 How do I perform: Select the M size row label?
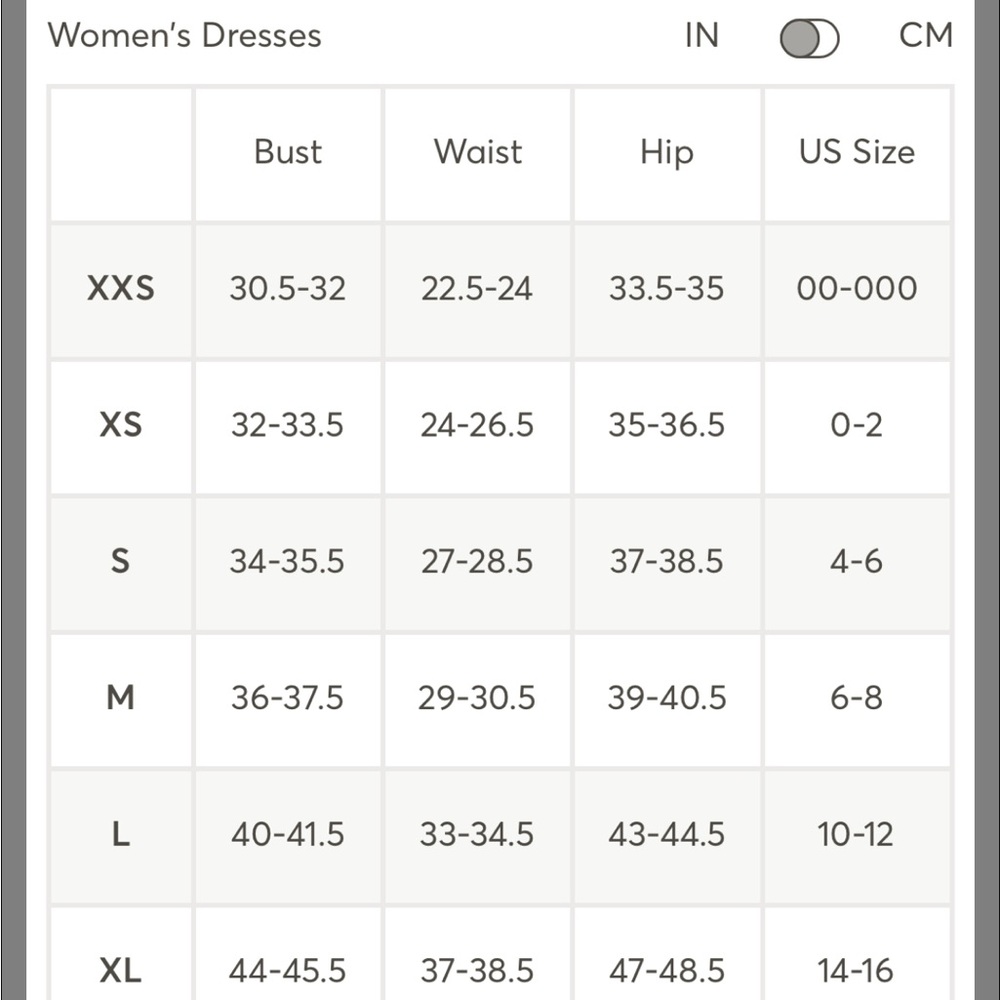pos(121,697)
